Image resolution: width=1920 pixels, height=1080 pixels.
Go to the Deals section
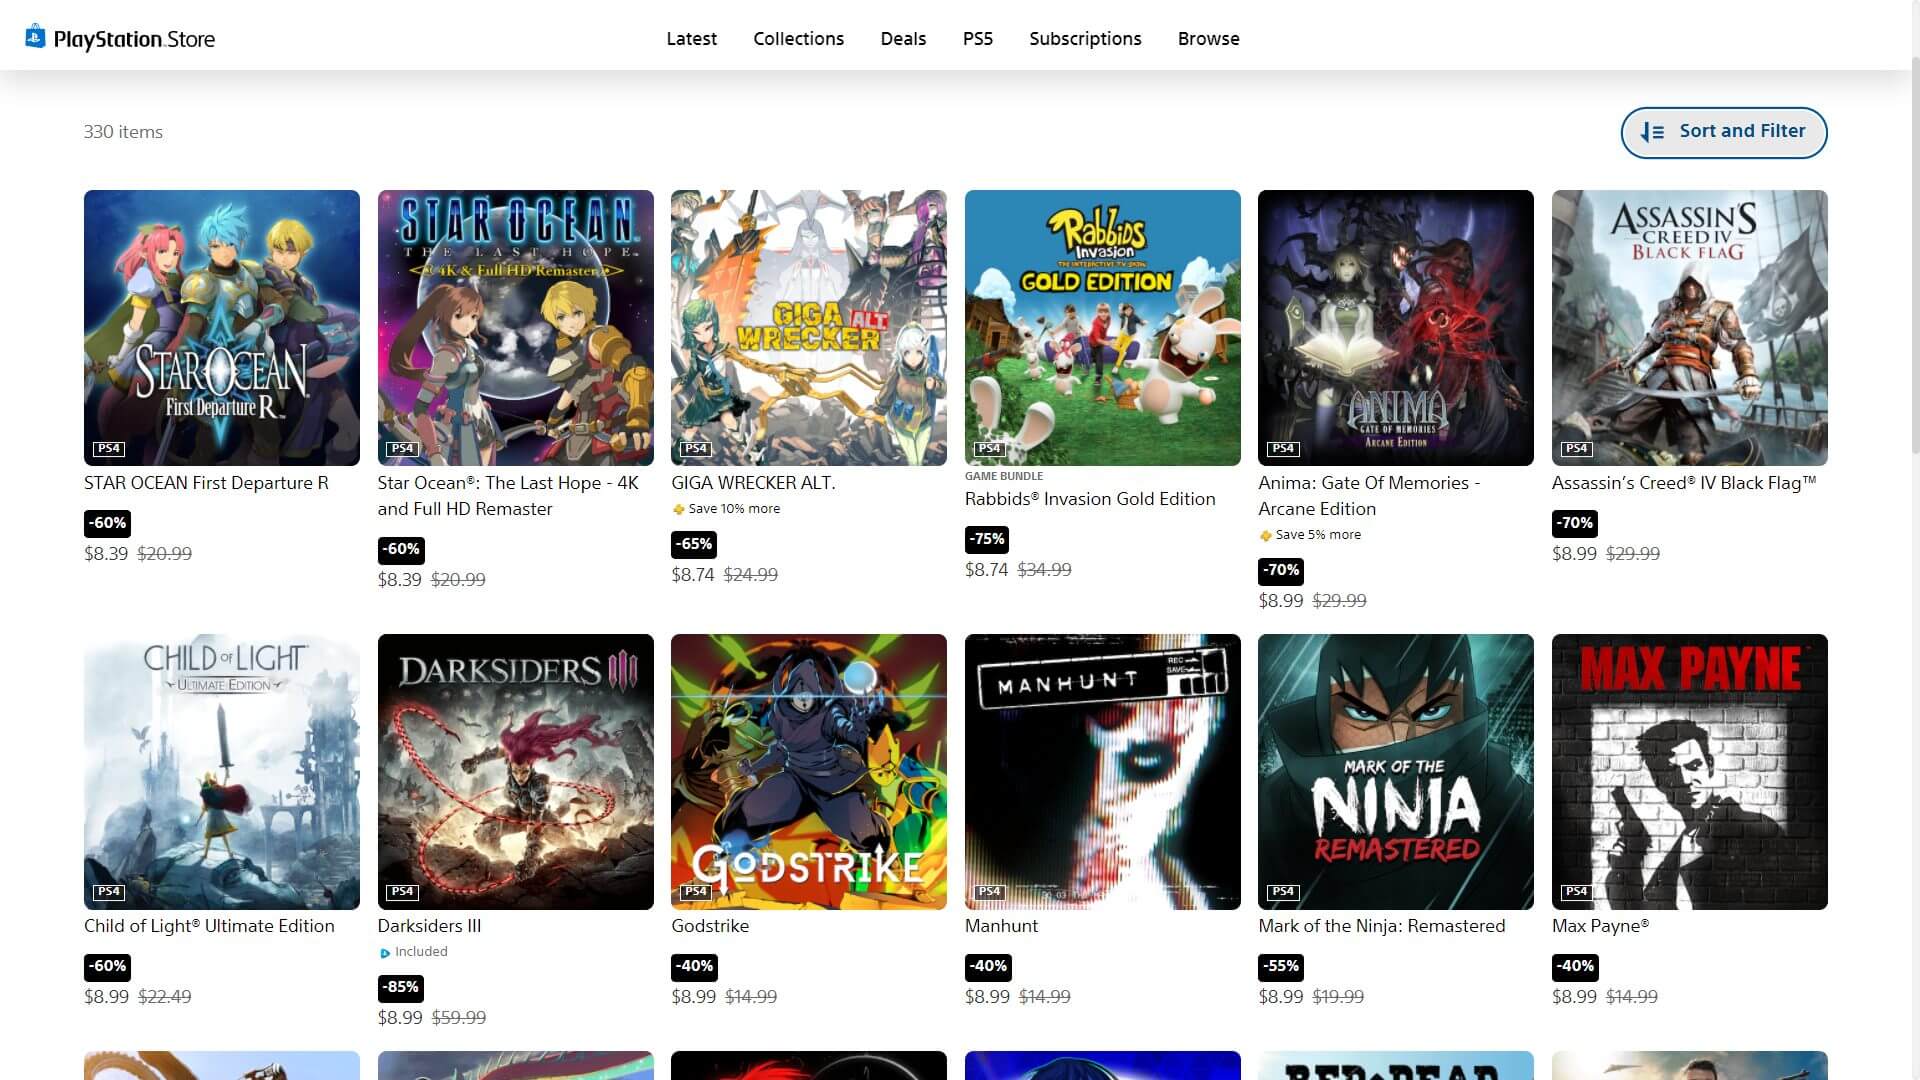click(x=903, y=38)
